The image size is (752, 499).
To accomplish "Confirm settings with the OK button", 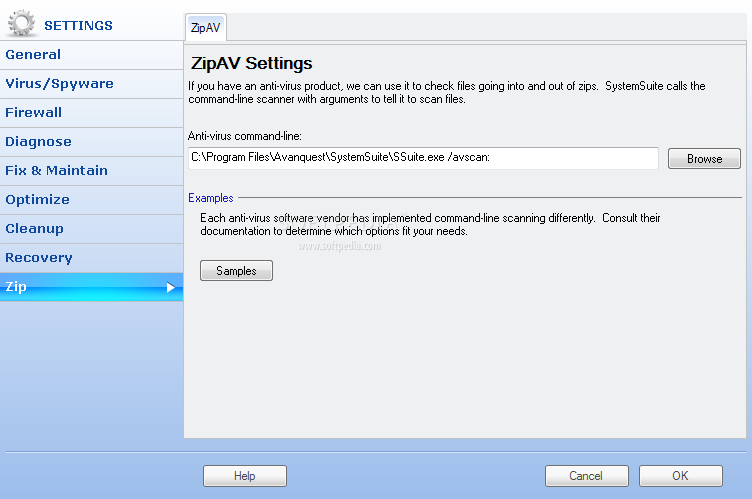I will [x=680, y=476].
